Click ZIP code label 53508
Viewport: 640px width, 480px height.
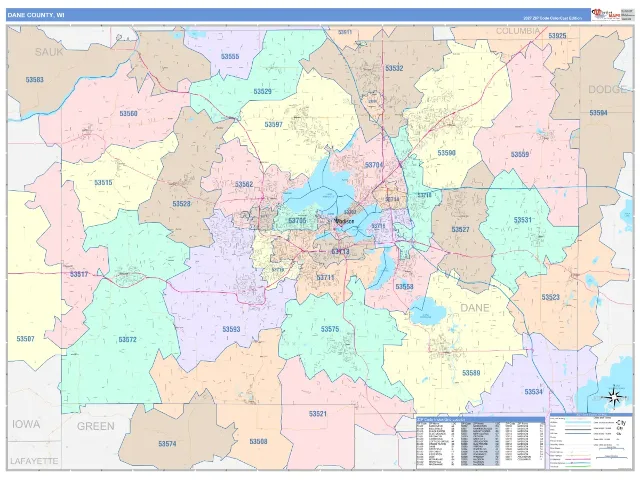(258, 441)
